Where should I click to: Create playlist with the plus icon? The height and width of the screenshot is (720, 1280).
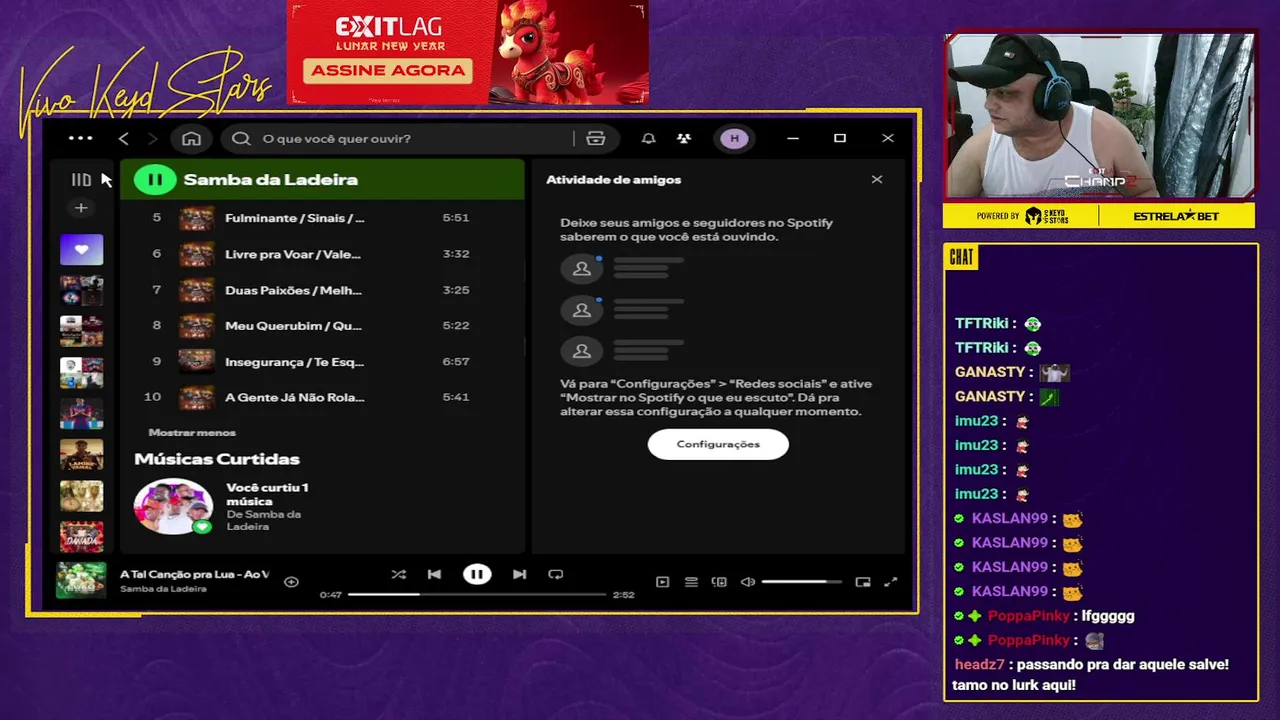81,208
